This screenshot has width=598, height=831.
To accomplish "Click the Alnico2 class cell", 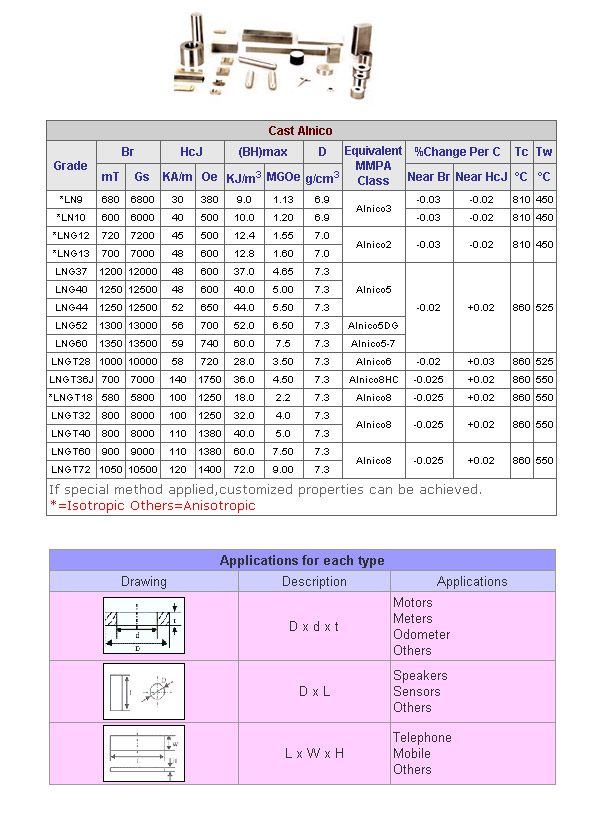I will point(373,244).
